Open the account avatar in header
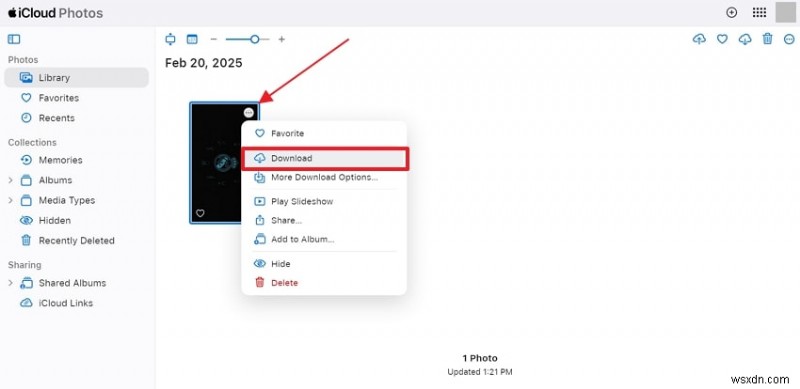Viewport: 800px width, 389px height. click(785, 13)
